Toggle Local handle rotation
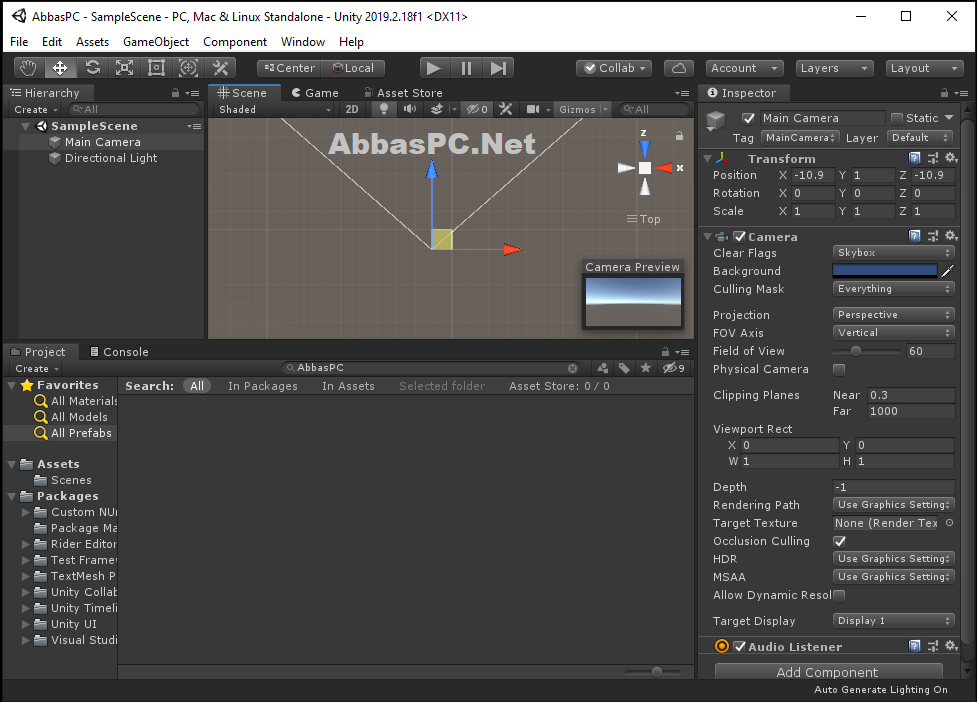 point(353,68)
